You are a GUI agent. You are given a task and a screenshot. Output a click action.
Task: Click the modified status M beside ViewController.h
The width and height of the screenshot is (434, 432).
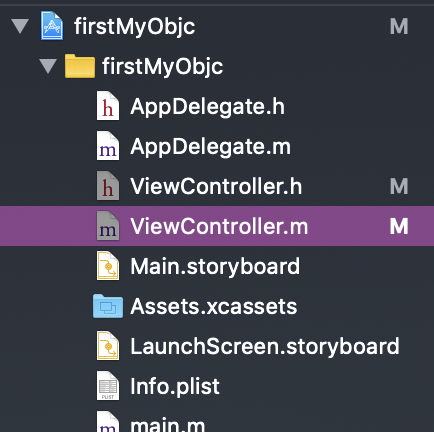[399, 186]
